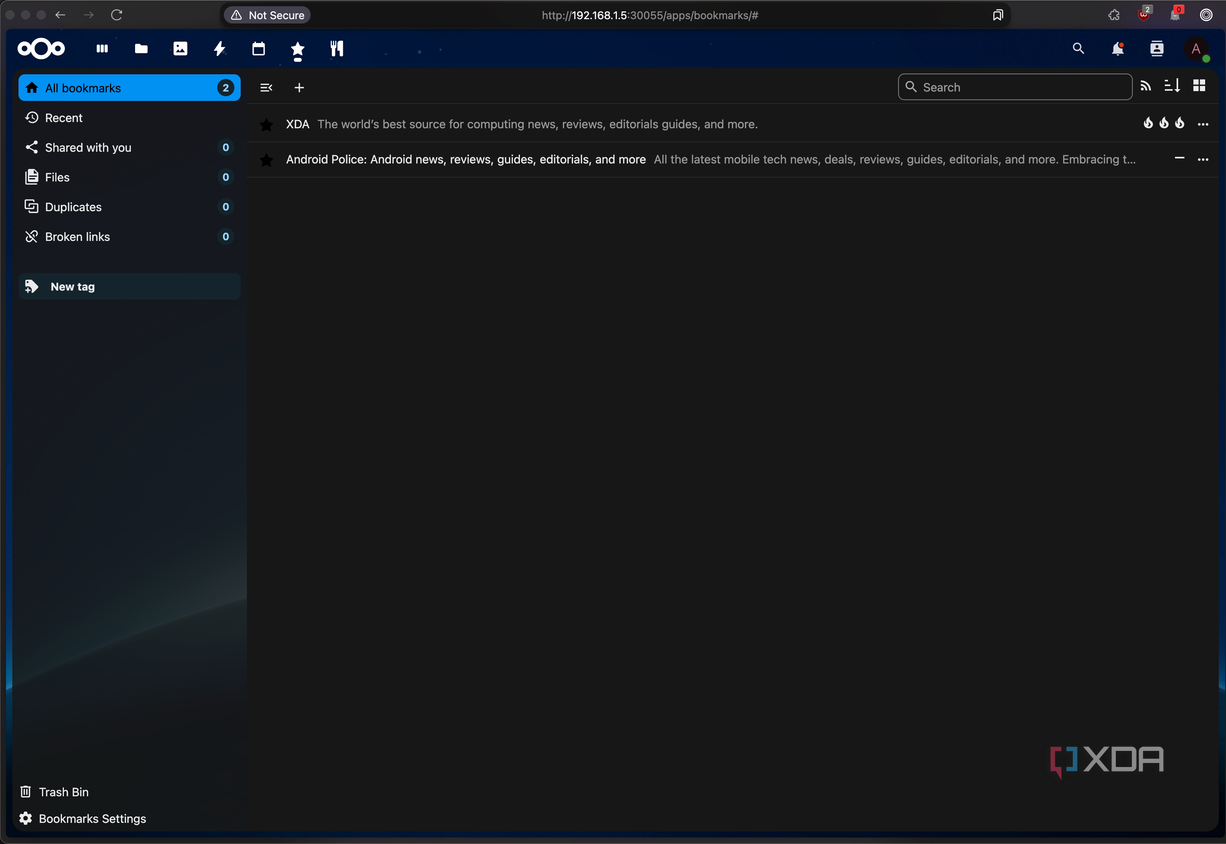Open the Trash Bin
1226x844 pixels.
pos(54,792)
